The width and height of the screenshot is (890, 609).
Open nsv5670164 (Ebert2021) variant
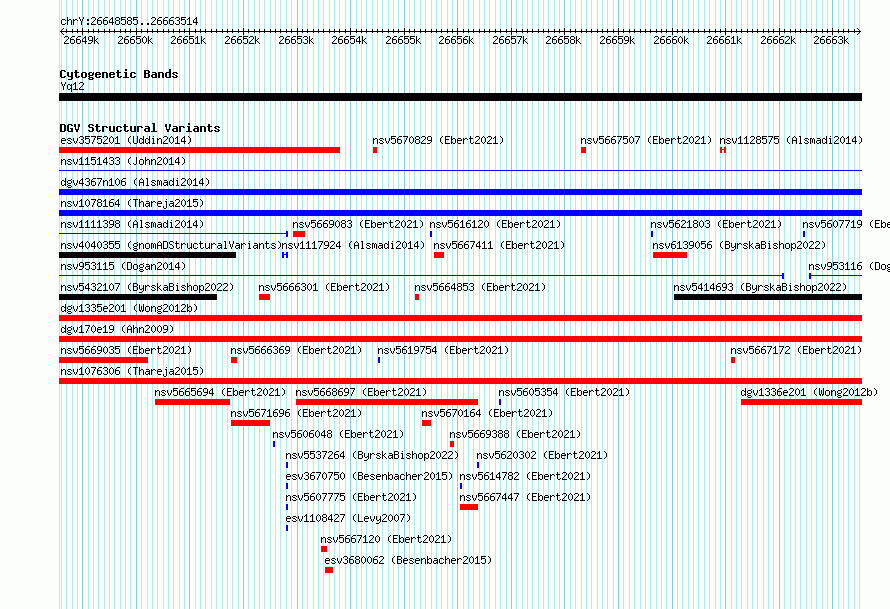[486, 413]
